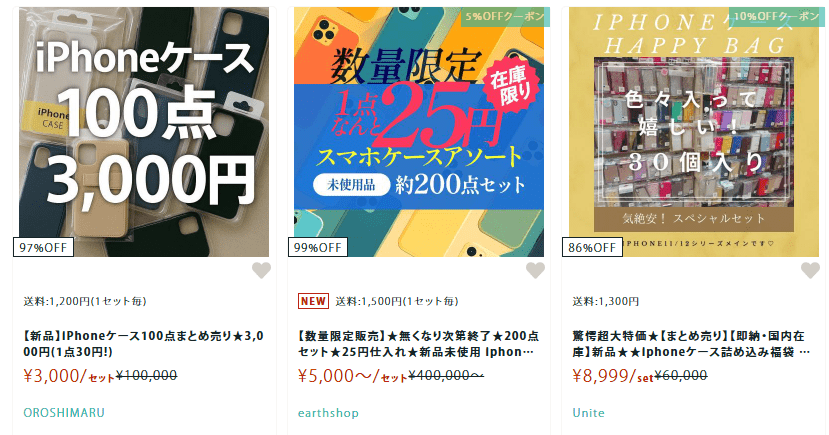The width and height of the screenshot is (829, 435).
Task: Visit the earthshop seller page
Action: pyautogui.click(x=328, y=413)
